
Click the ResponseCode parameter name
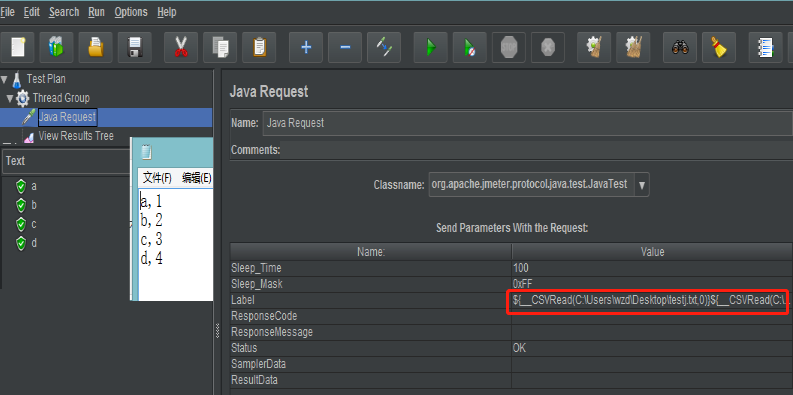264,317
